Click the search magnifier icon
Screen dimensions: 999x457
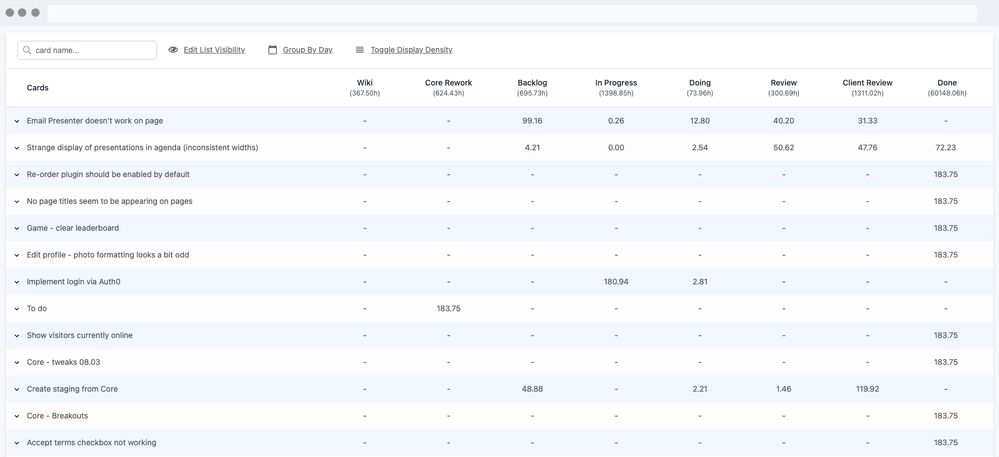tap(27, 50)
